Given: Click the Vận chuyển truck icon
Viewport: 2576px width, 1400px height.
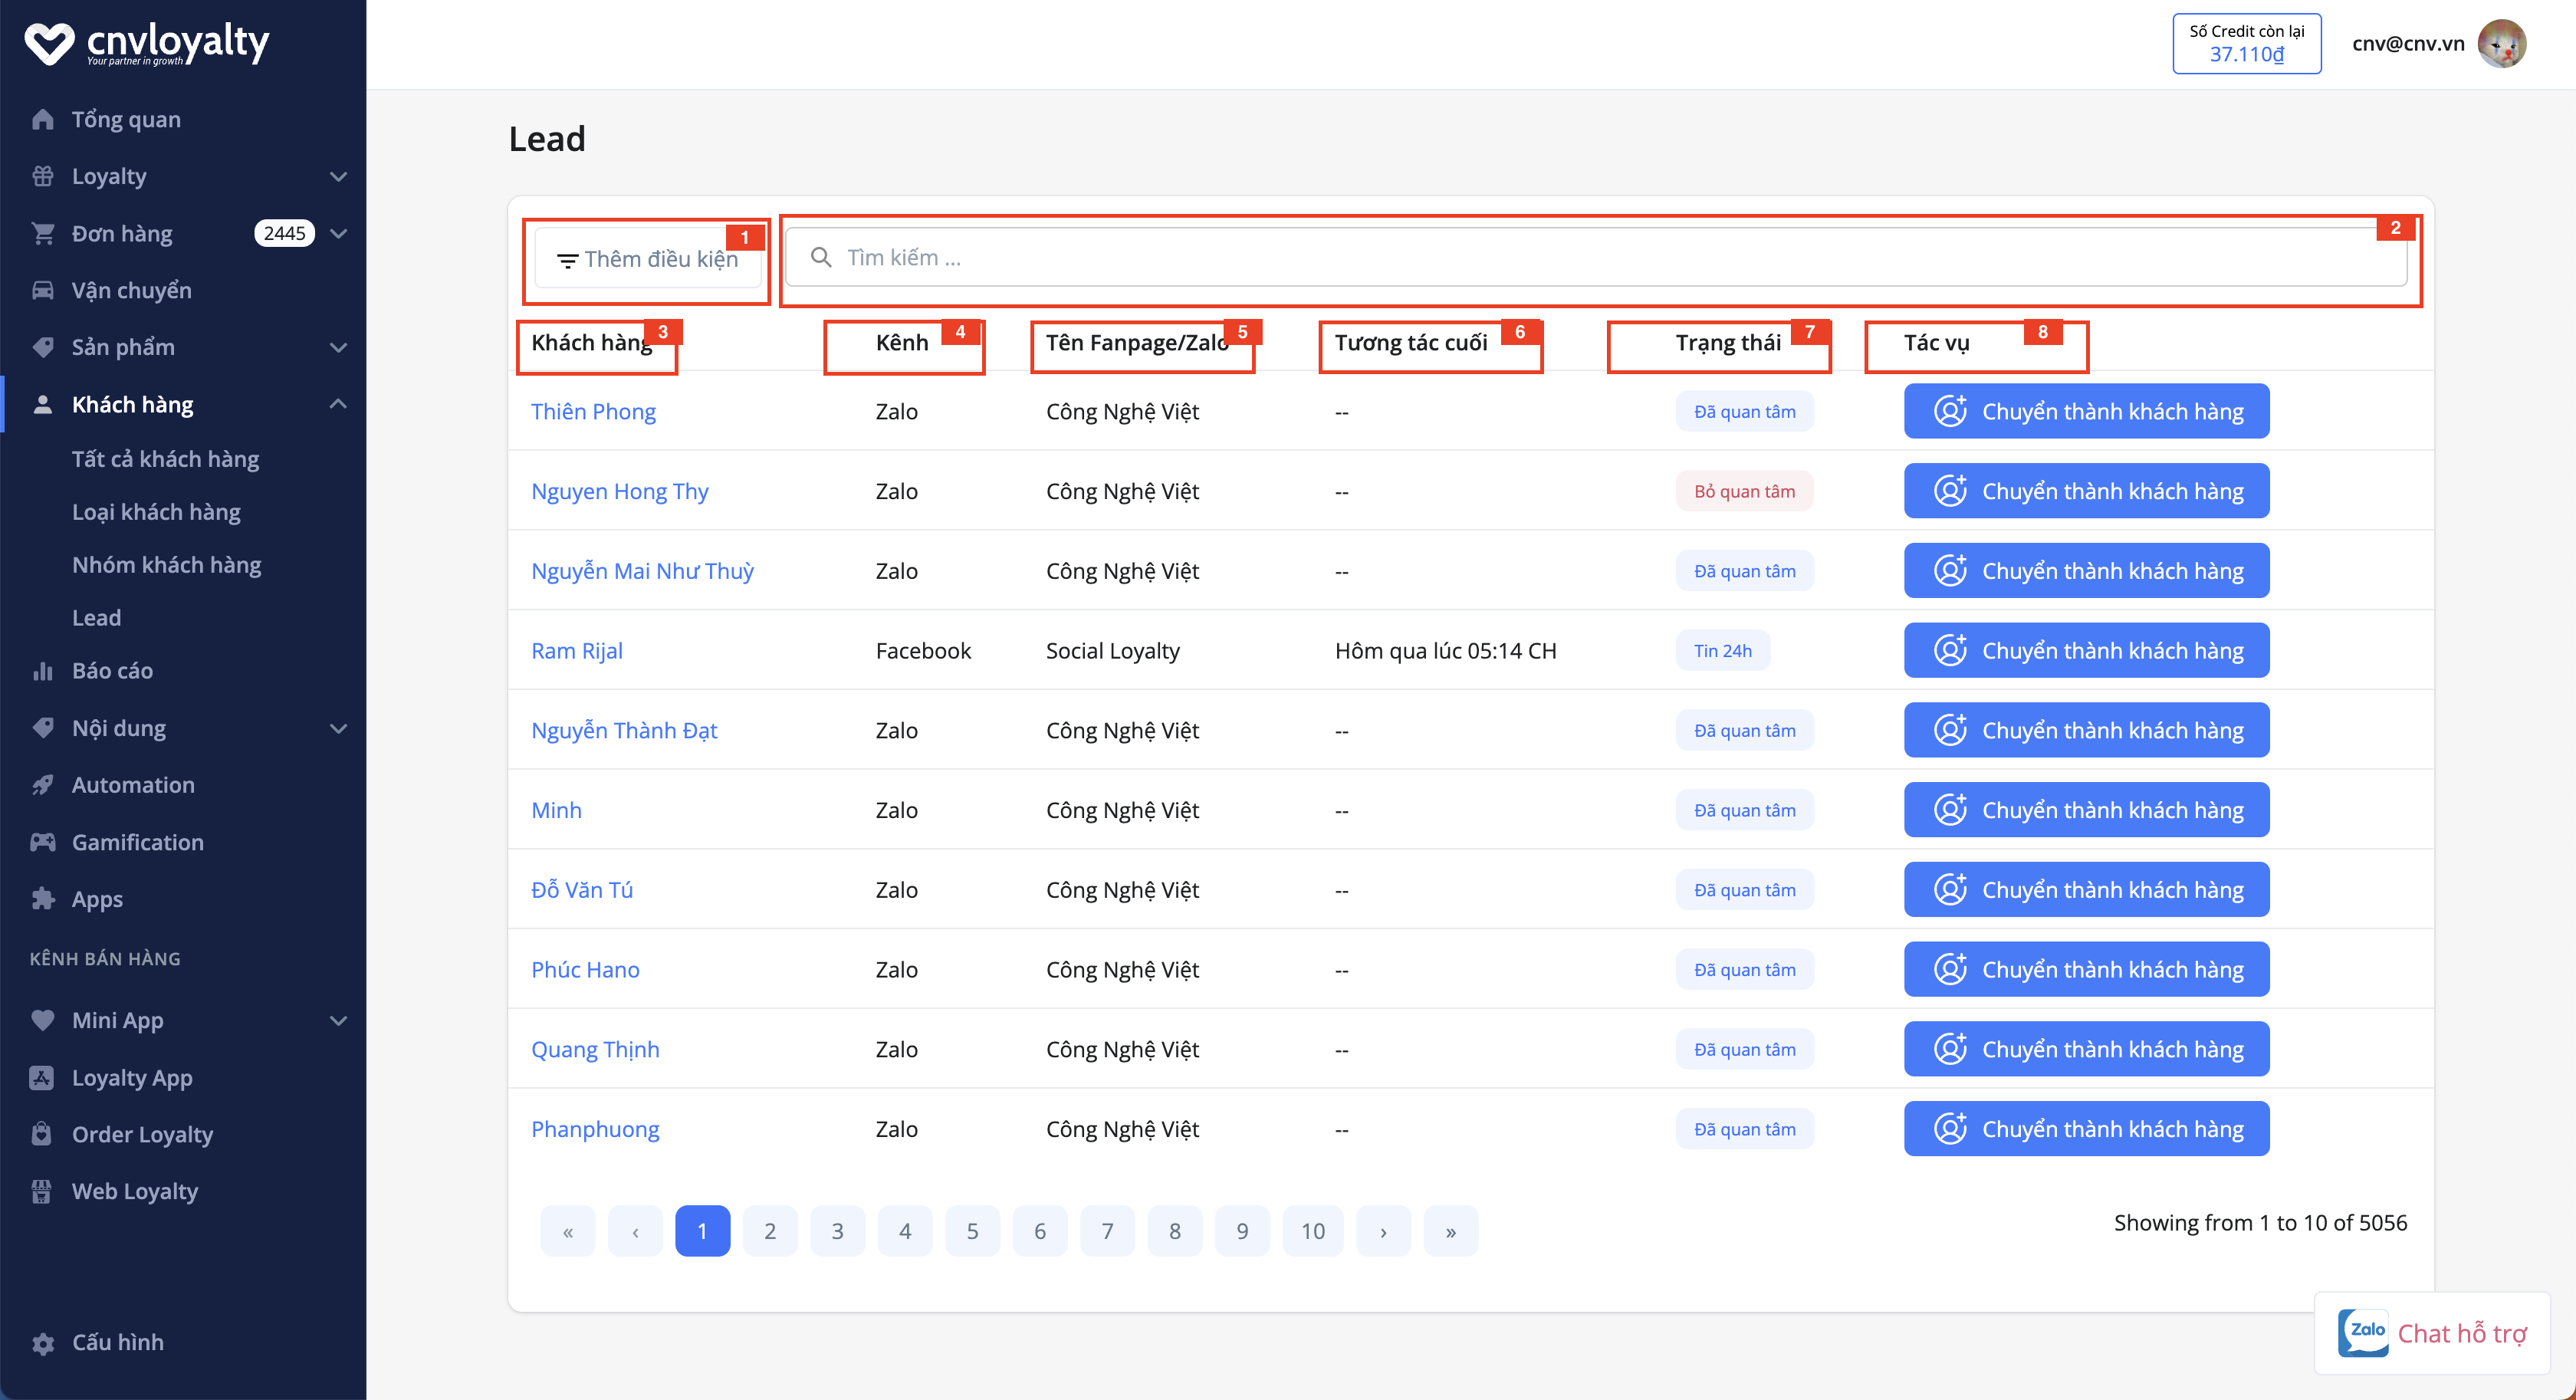Looking at the screenshot, I should point(42,290).
